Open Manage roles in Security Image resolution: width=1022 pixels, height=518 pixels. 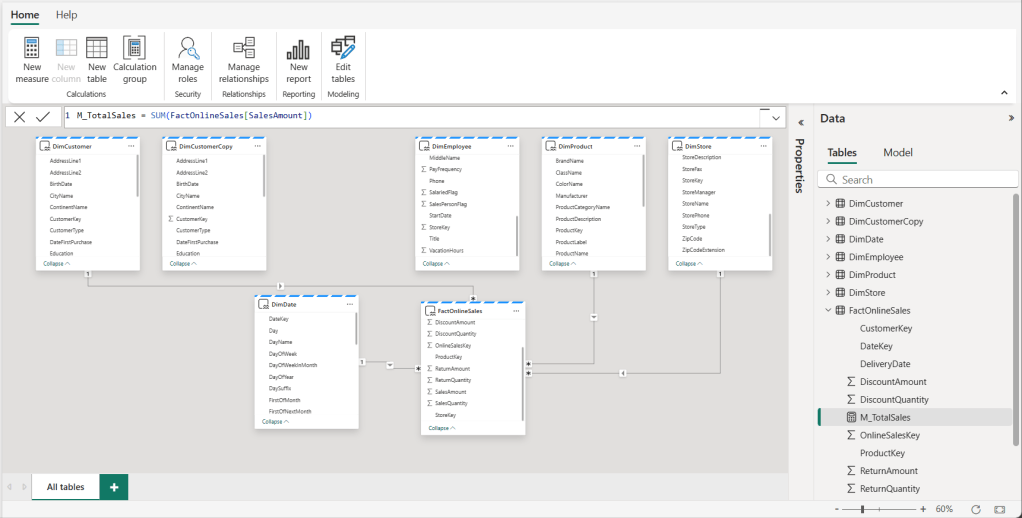pyautogui.click(x=188, y=48)
